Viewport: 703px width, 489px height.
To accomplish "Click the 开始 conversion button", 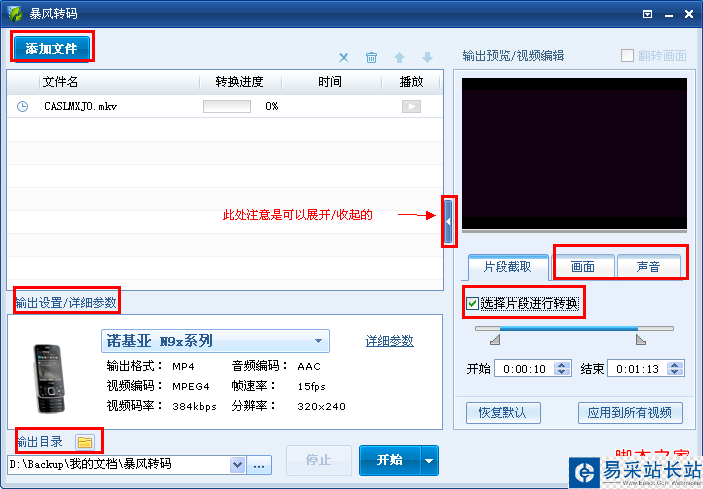I will (390, 460).
